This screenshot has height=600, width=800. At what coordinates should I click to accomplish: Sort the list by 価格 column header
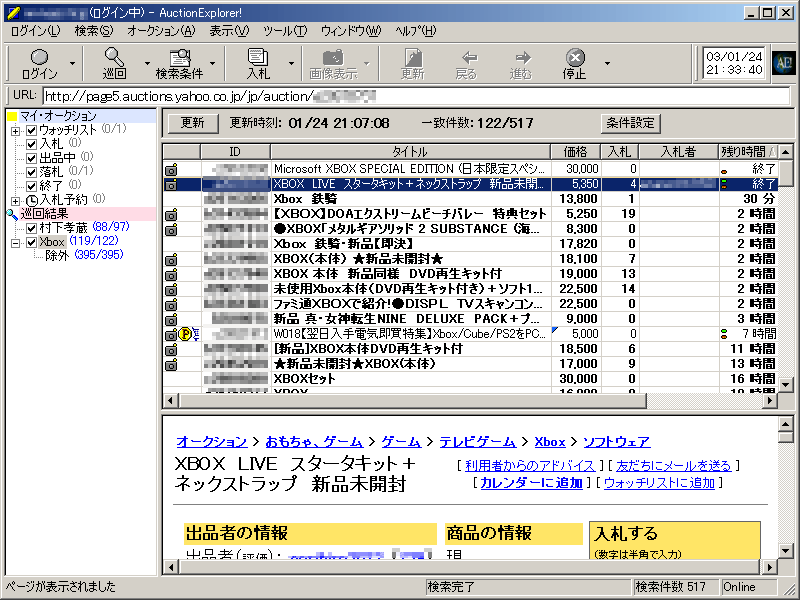tap(576, 152)
